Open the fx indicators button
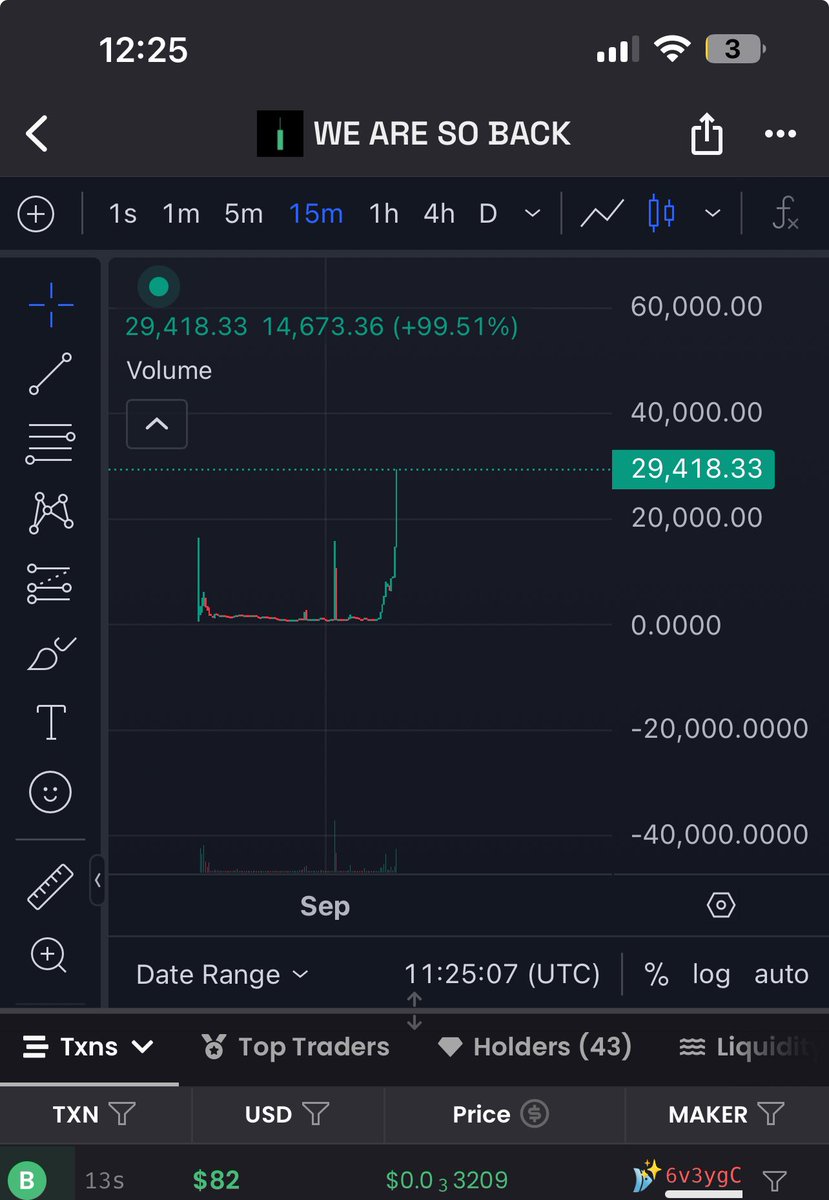The height and width of the screenshot is (1200, 829). (x=785, y=214)
